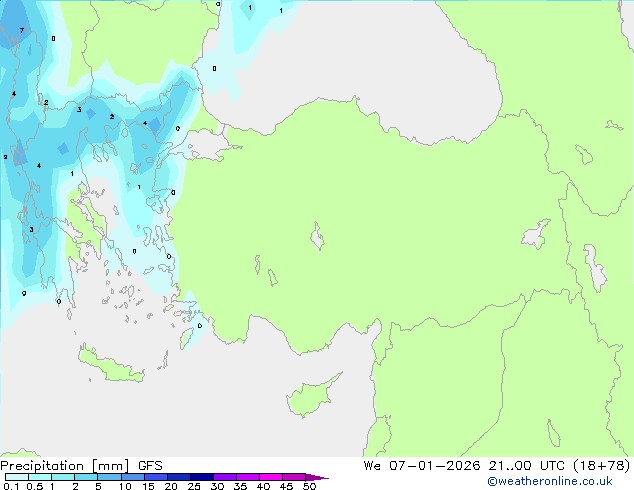Viewport: 634px width, 490px height.
Task: Click the 30–35 mm purple legend swatch
Action: (x=225, y=477)
